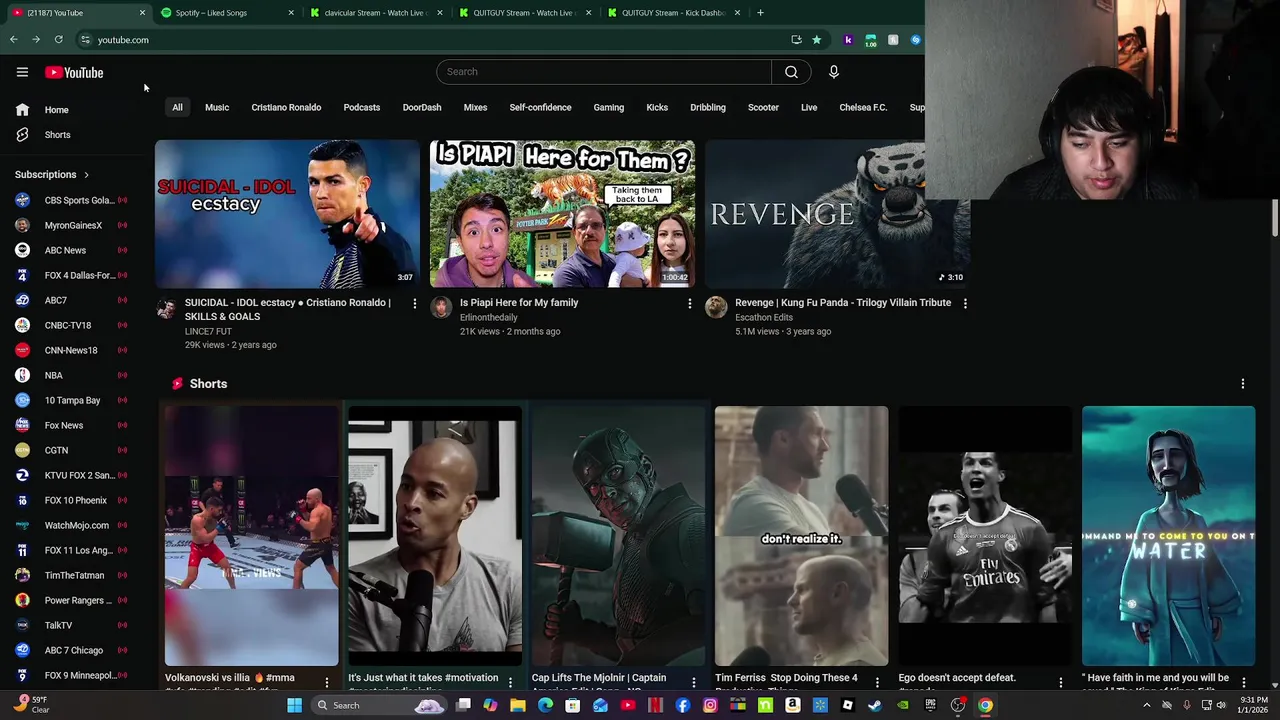
Task: Open the Erlinonthedaily channel link
Action: pyautogui.click(x=489, y=317)
